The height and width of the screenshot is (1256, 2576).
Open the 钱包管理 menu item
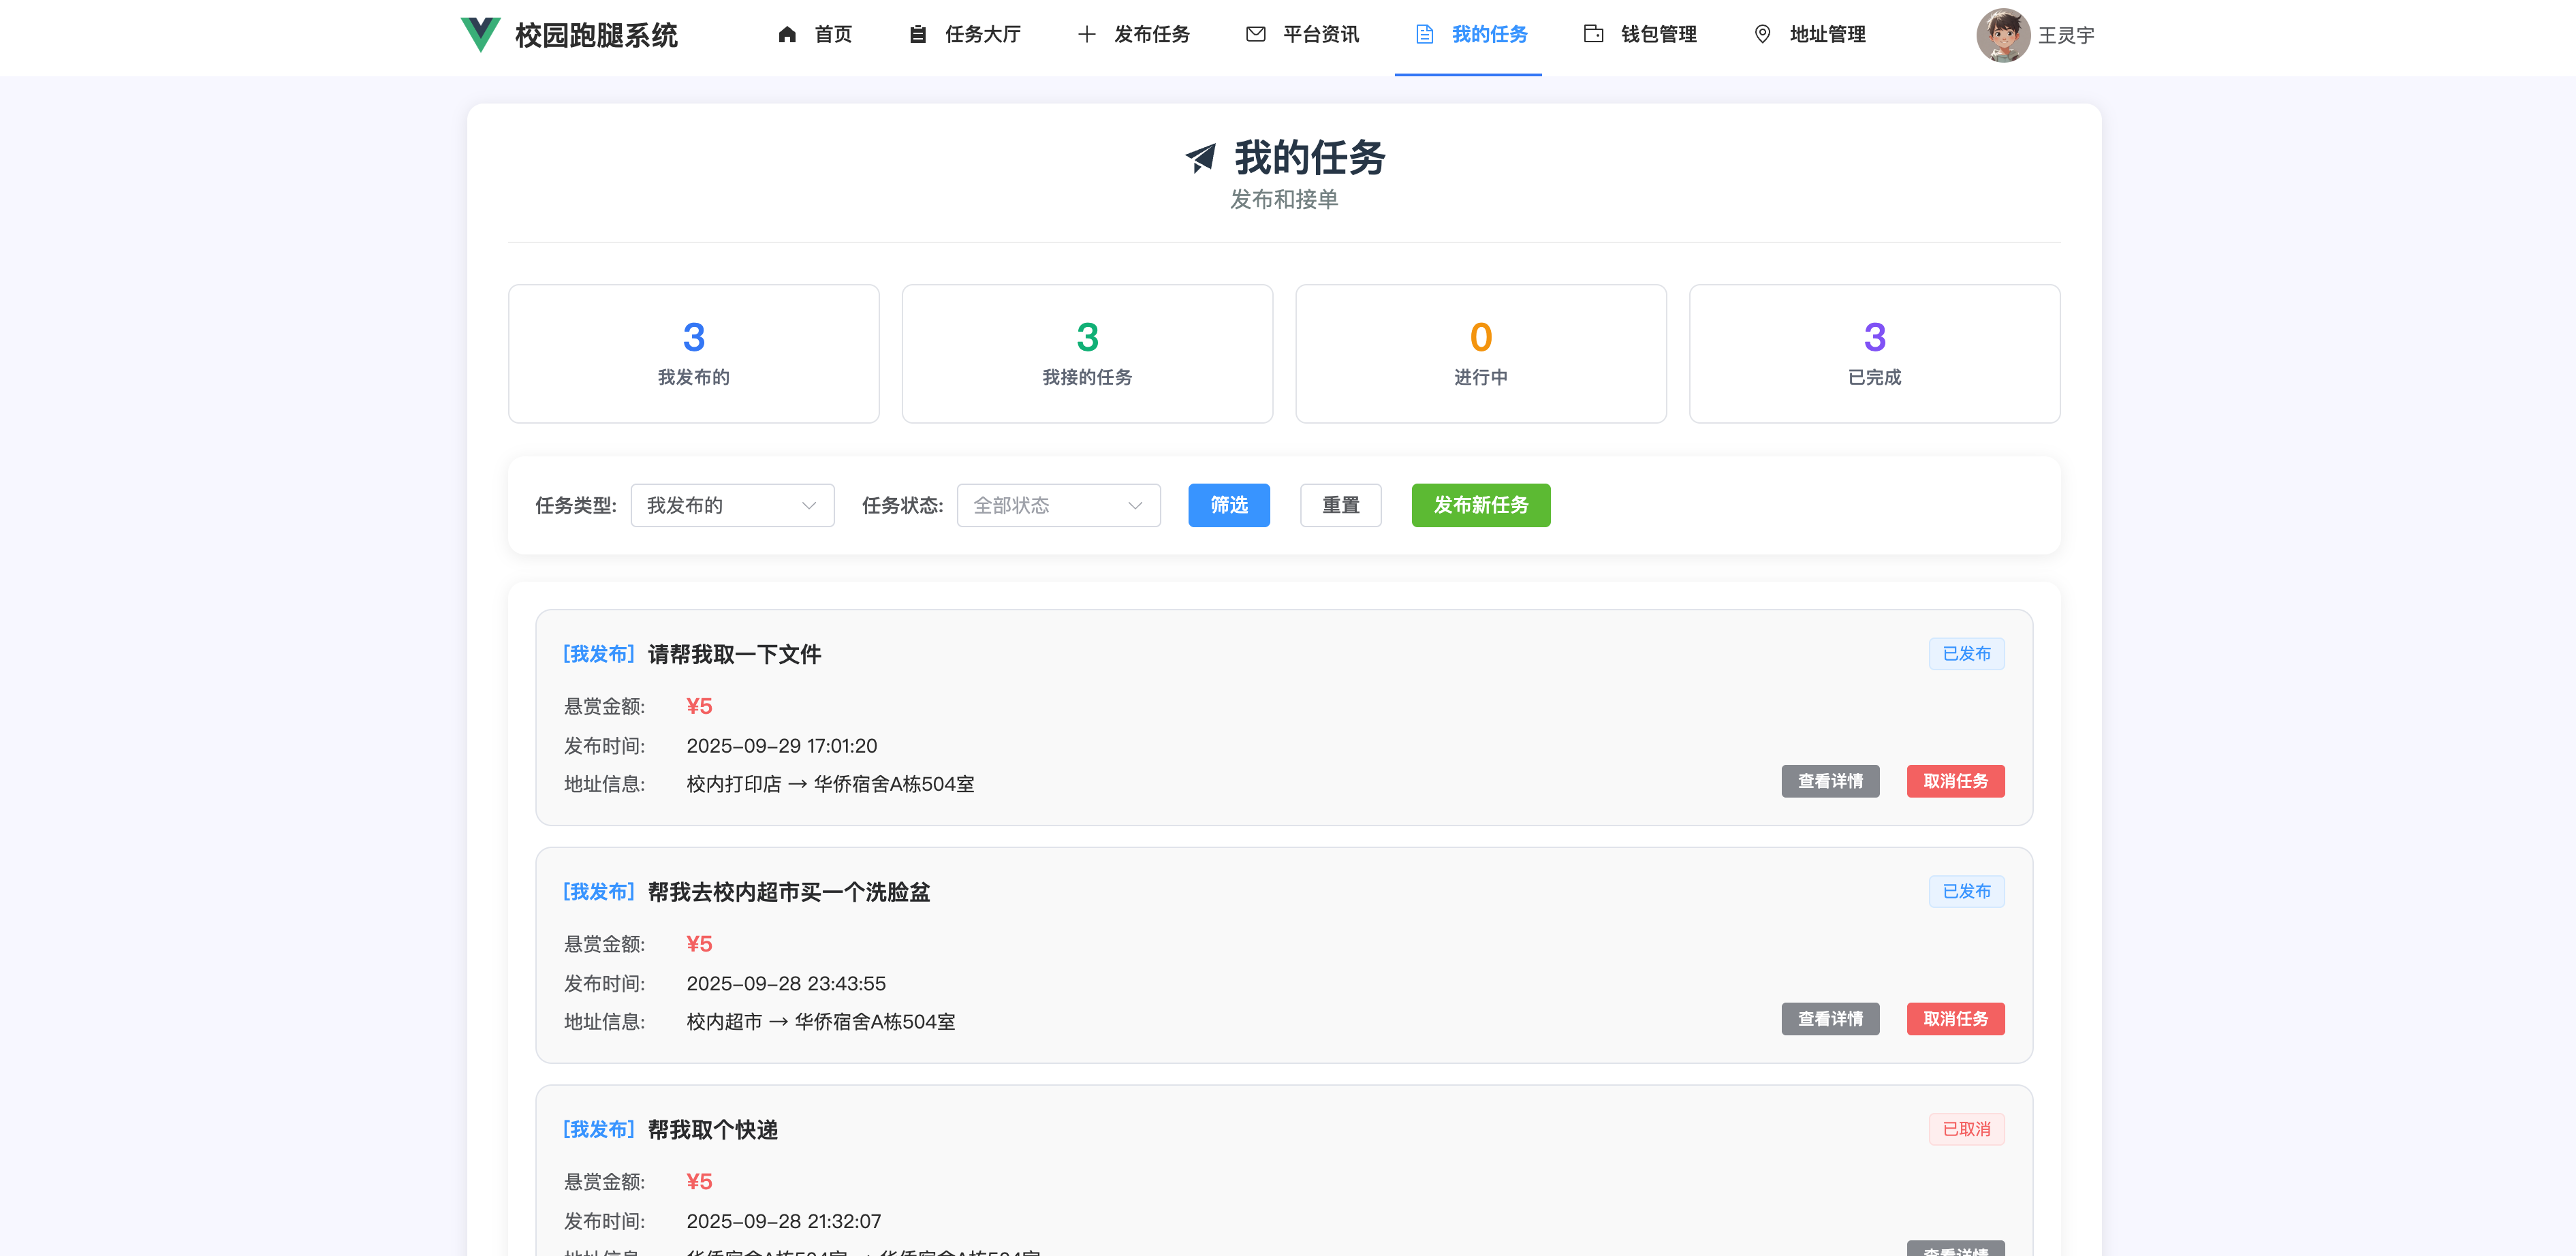pyautogui.click(x=1657, y=35)
